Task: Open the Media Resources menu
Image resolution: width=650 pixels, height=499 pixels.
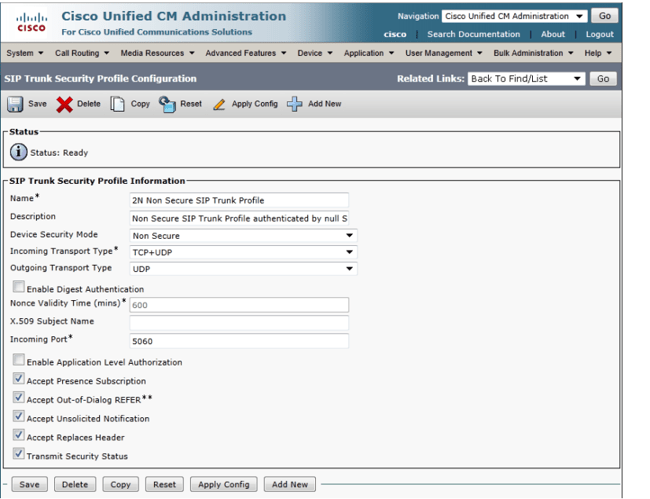Action: [158, 53]
